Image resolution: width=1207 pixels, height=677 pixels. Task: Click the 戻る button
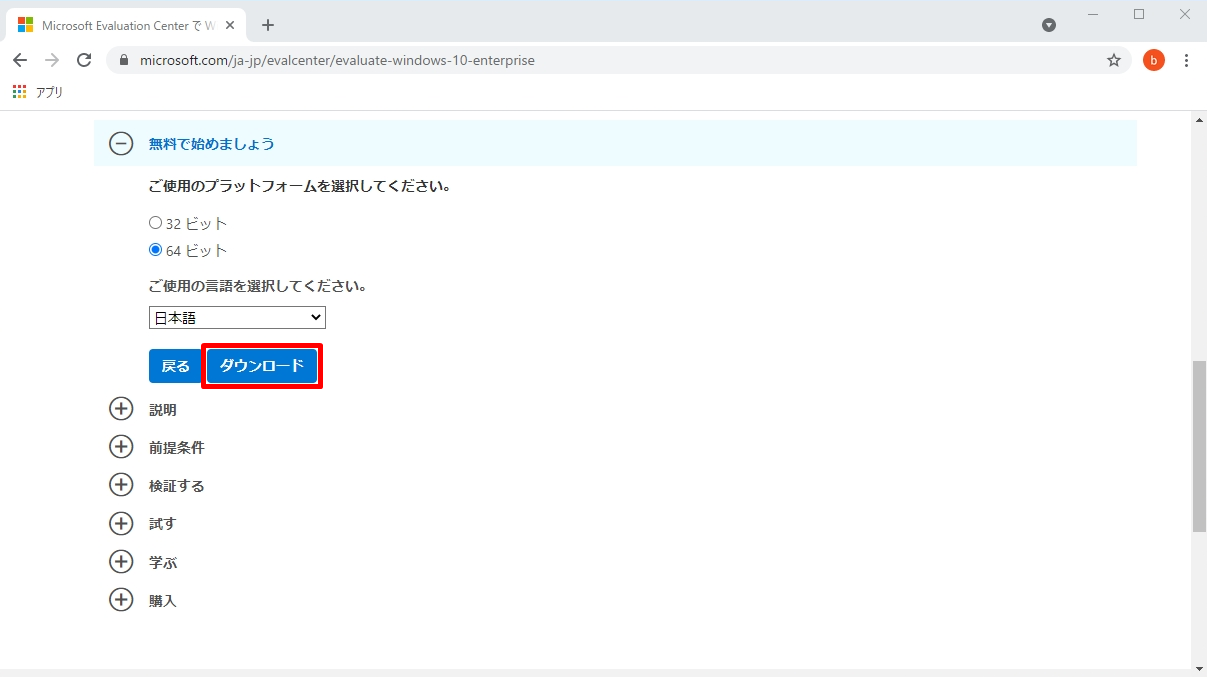175,366
